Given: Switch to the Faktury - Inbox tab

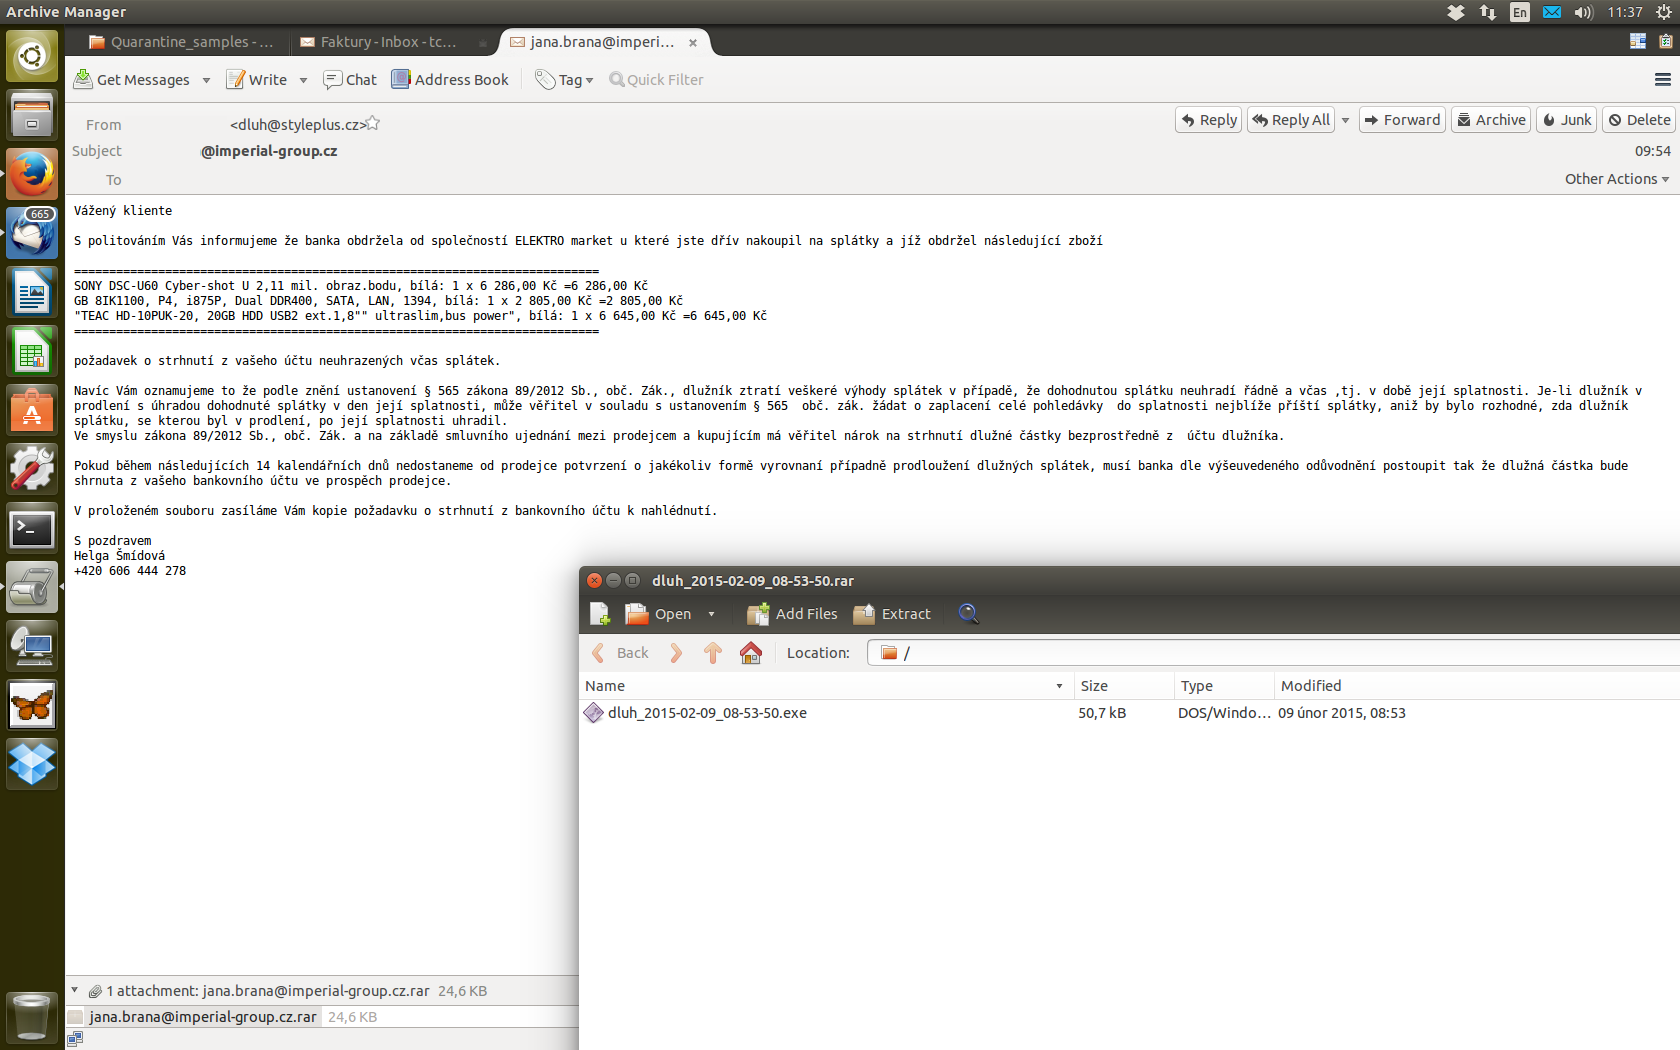Looking at the screenshot, I should click(388, 42).
